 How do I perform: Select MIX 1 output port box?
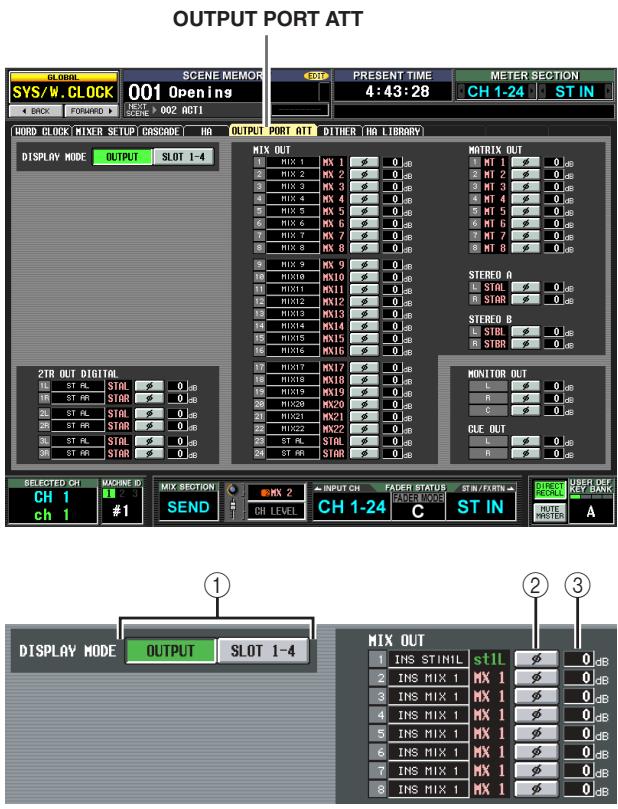point(292,162)
